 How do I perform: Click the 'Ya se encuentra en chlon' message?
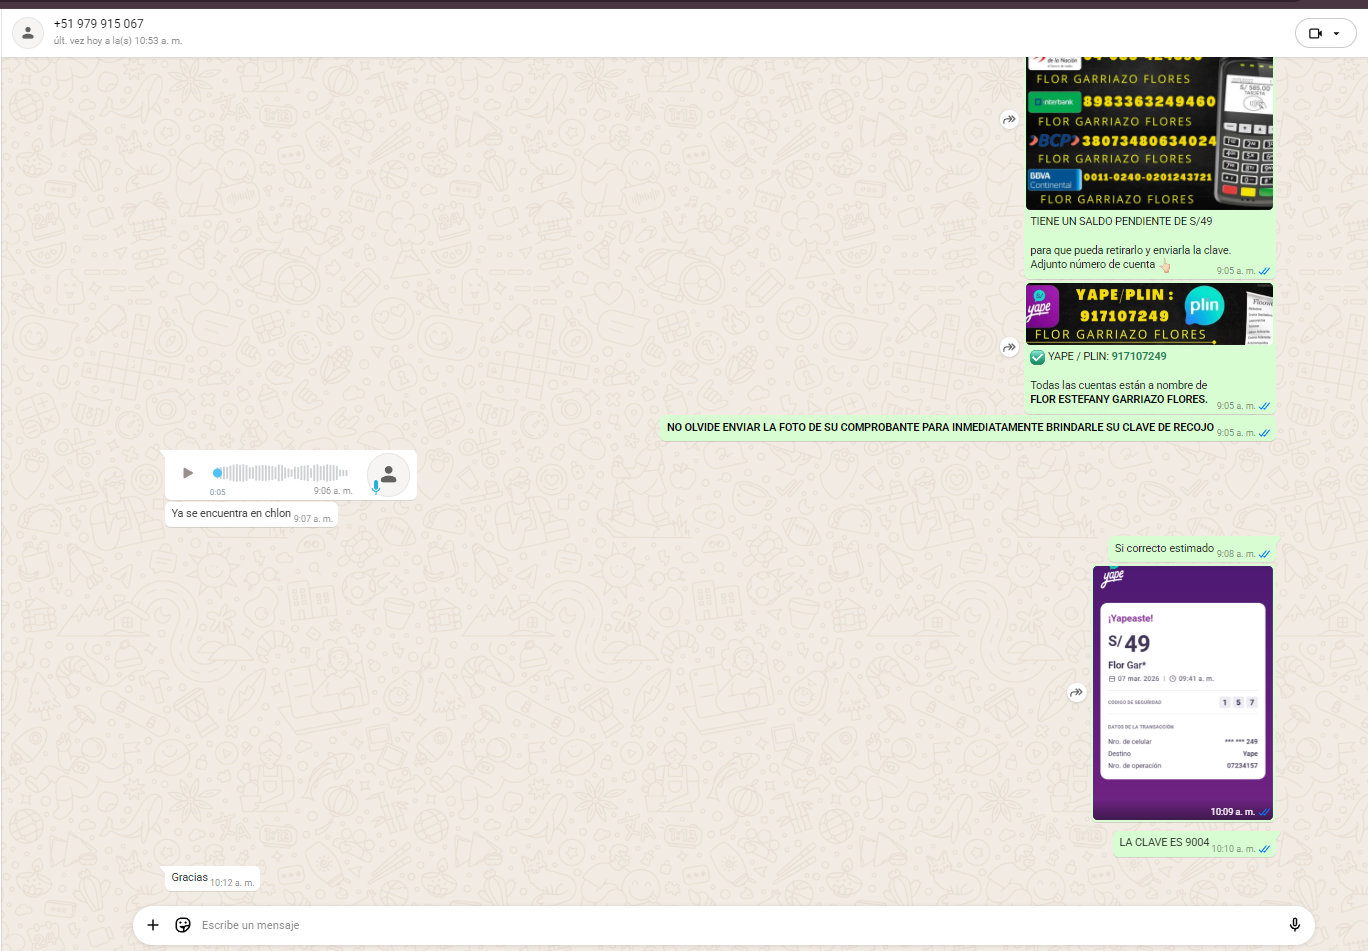(231, 513)
